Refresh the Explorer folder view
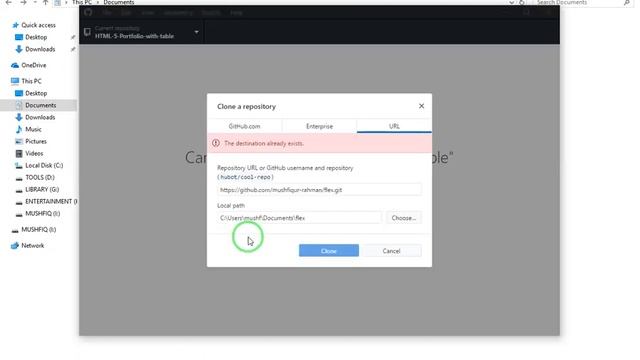640x360 pixels. 522,2
